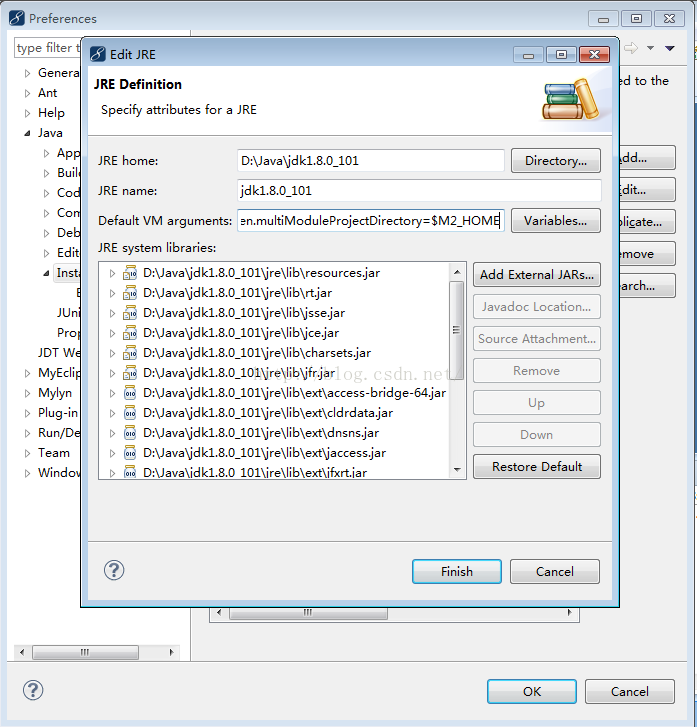Select the access-bridge-64.jar library icon

130,393
